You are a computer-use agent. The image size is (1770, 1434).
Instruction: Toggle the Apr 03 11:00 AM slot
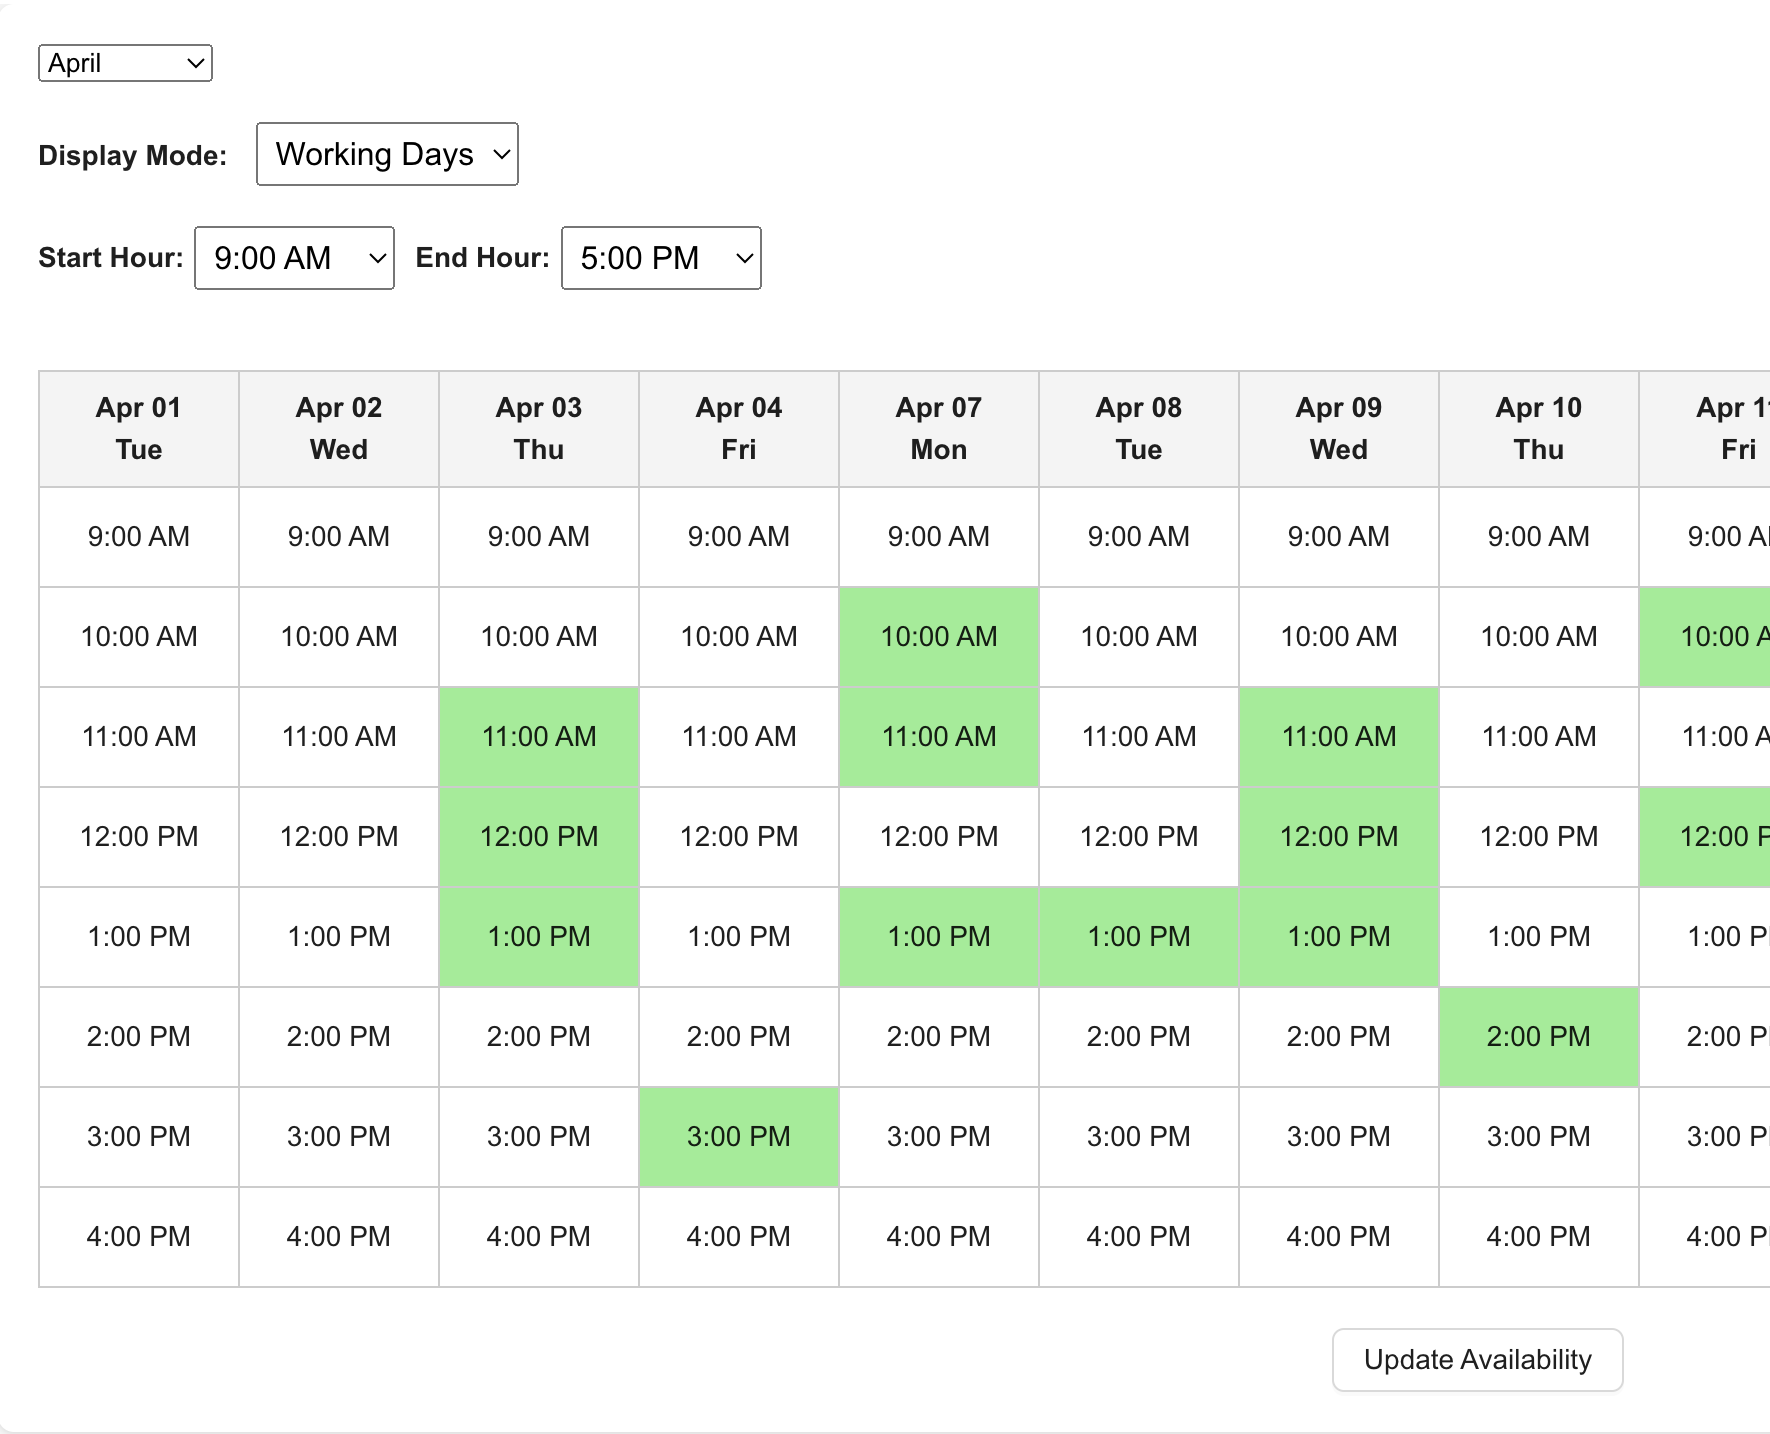point(539,737)
